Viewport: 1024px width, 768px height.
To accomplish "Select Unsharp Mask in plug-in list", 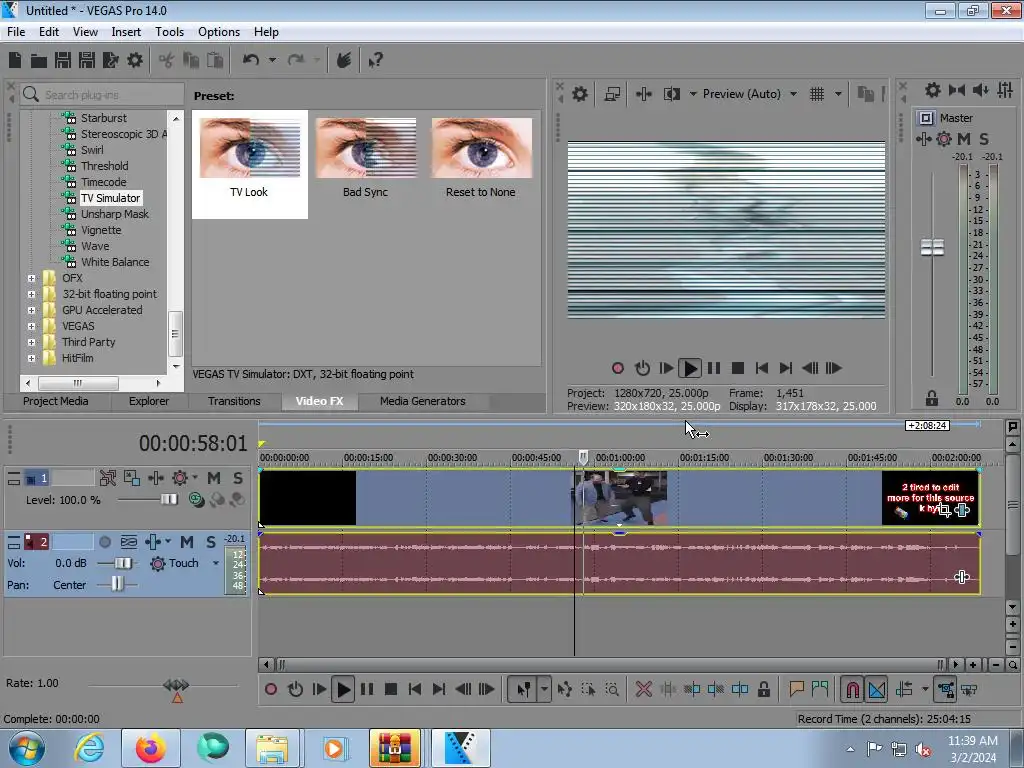I will pos(115,214).
